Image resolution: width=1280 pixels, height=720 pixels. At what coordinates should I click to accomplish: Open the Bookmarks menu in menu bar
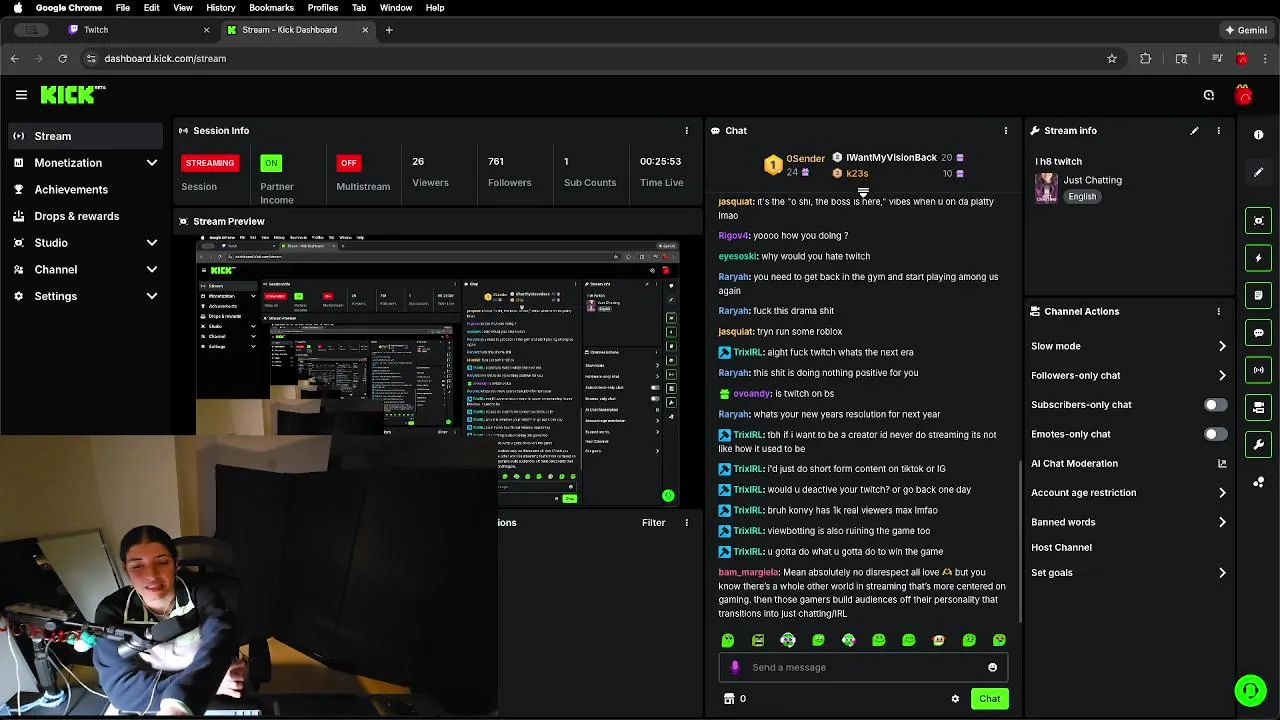click(272, 8)
